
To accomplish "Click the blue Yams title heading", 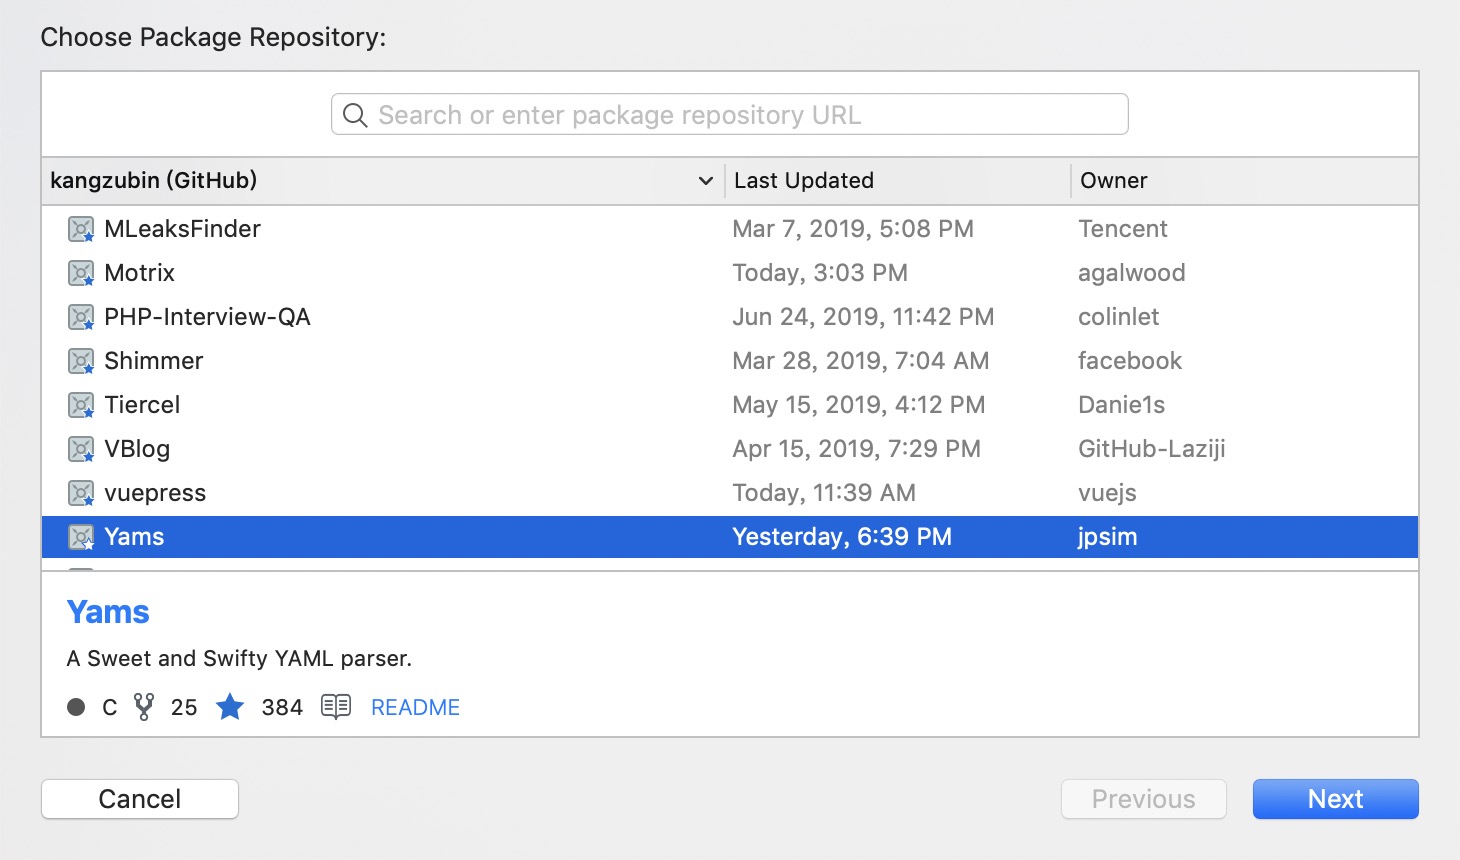I will click(108, 612).
